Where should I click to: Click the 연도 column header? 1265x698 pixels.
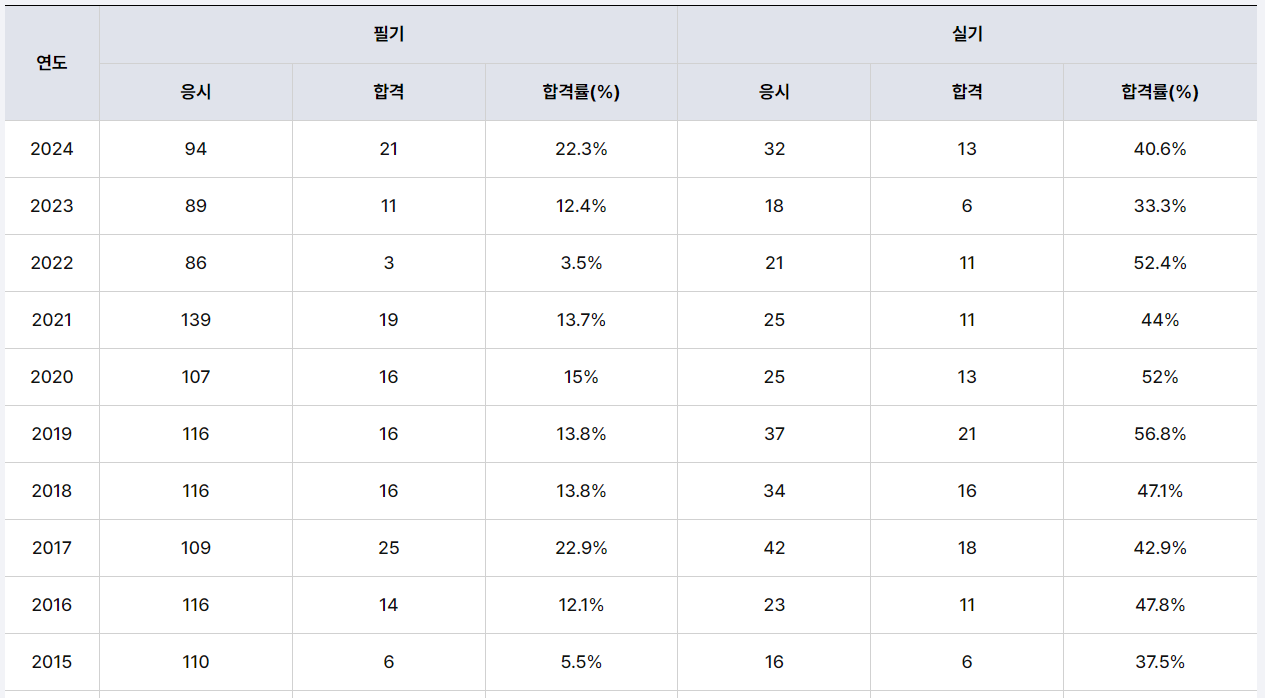click(52, 63)
